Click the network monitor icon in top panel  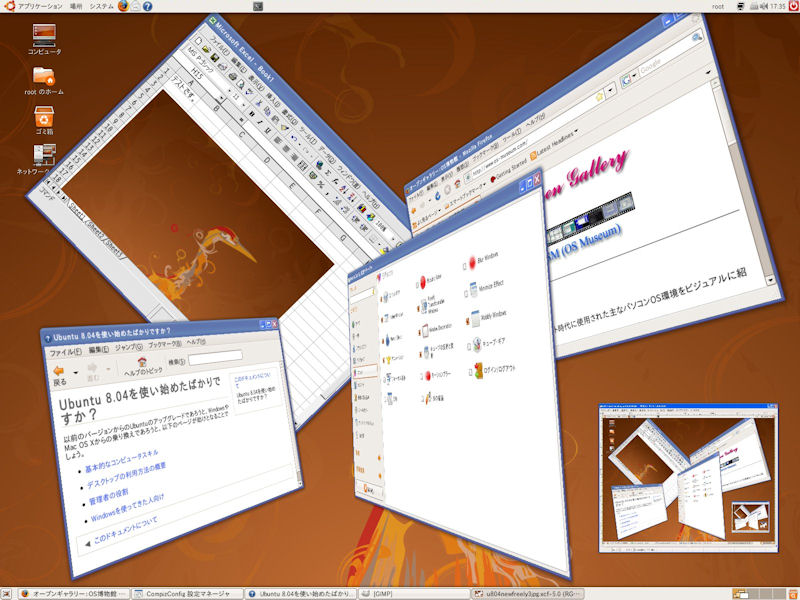click(x=741, y=6)
